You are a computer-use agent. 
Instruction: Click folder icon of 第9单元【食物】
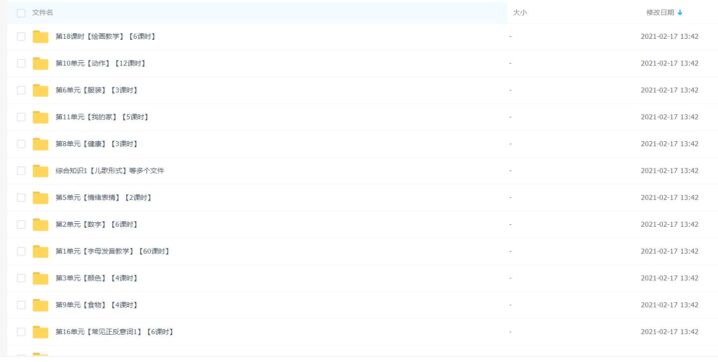click(40, 305)
